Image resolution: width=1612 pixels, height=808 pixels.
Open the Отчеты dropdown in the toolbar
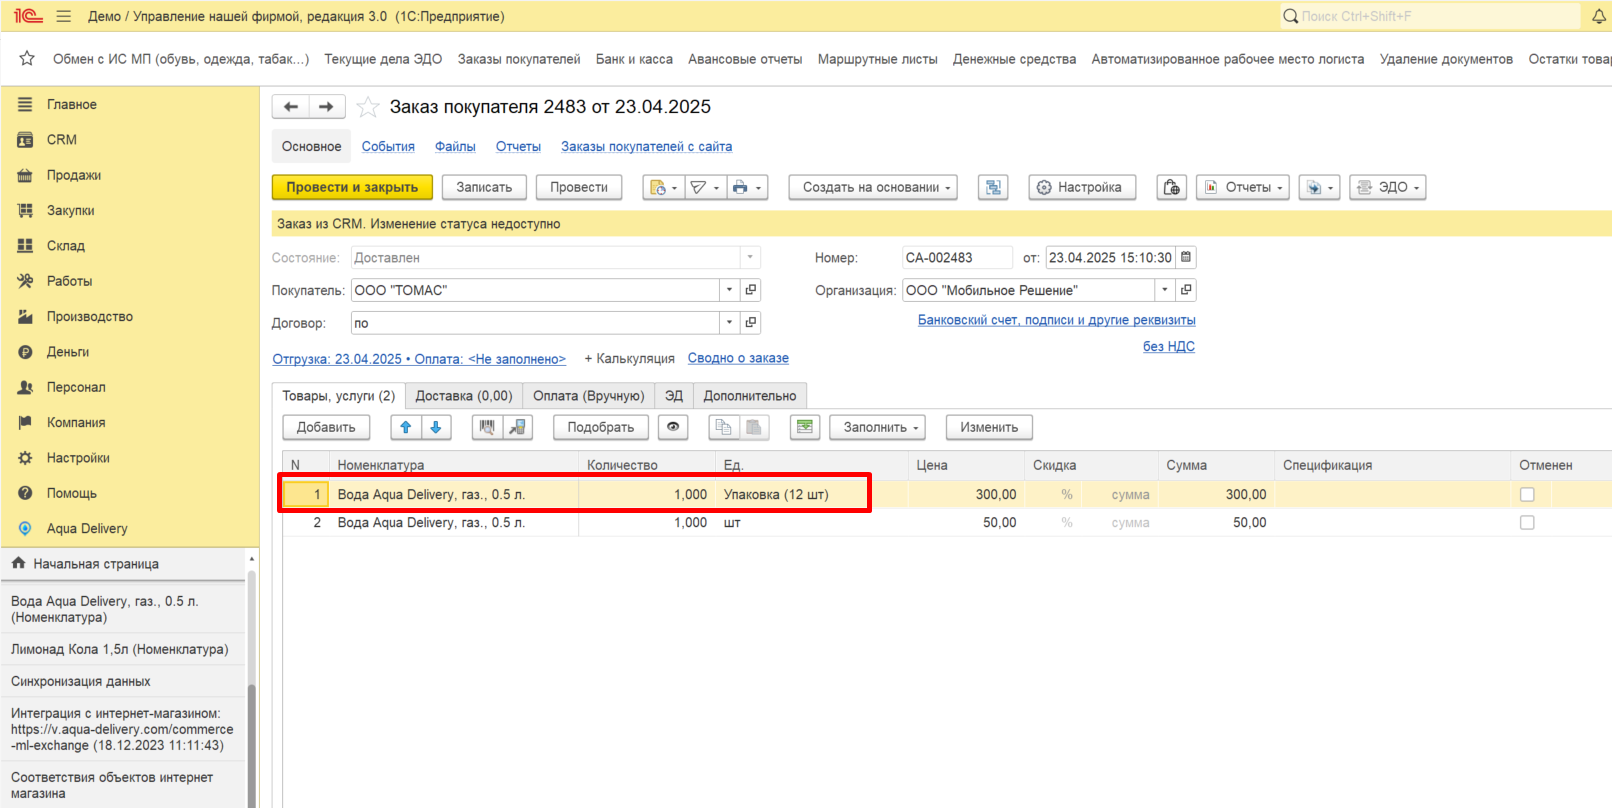pyautogui.click(x=1243, y=187)
